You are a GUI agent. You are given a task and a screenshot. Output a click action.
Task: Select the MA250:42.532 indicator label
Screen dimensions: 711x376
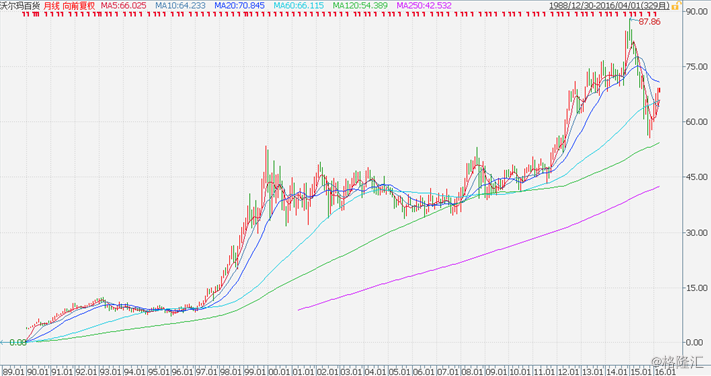(x=424, y=6)
